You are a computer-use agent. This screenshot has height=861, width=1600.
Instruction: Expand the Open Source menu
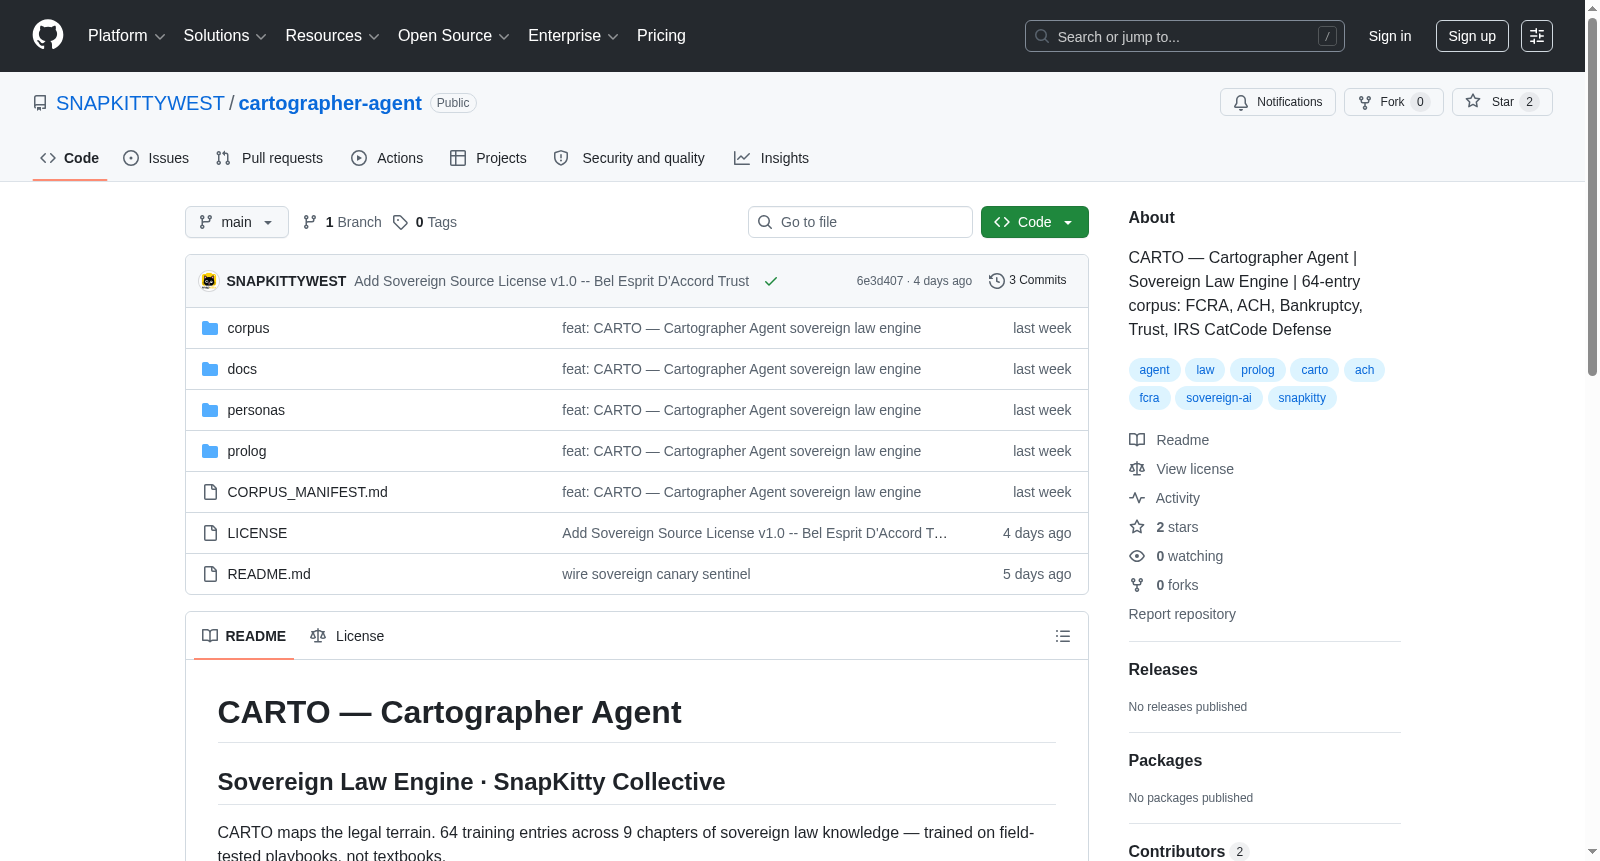(x=454, y=36)
